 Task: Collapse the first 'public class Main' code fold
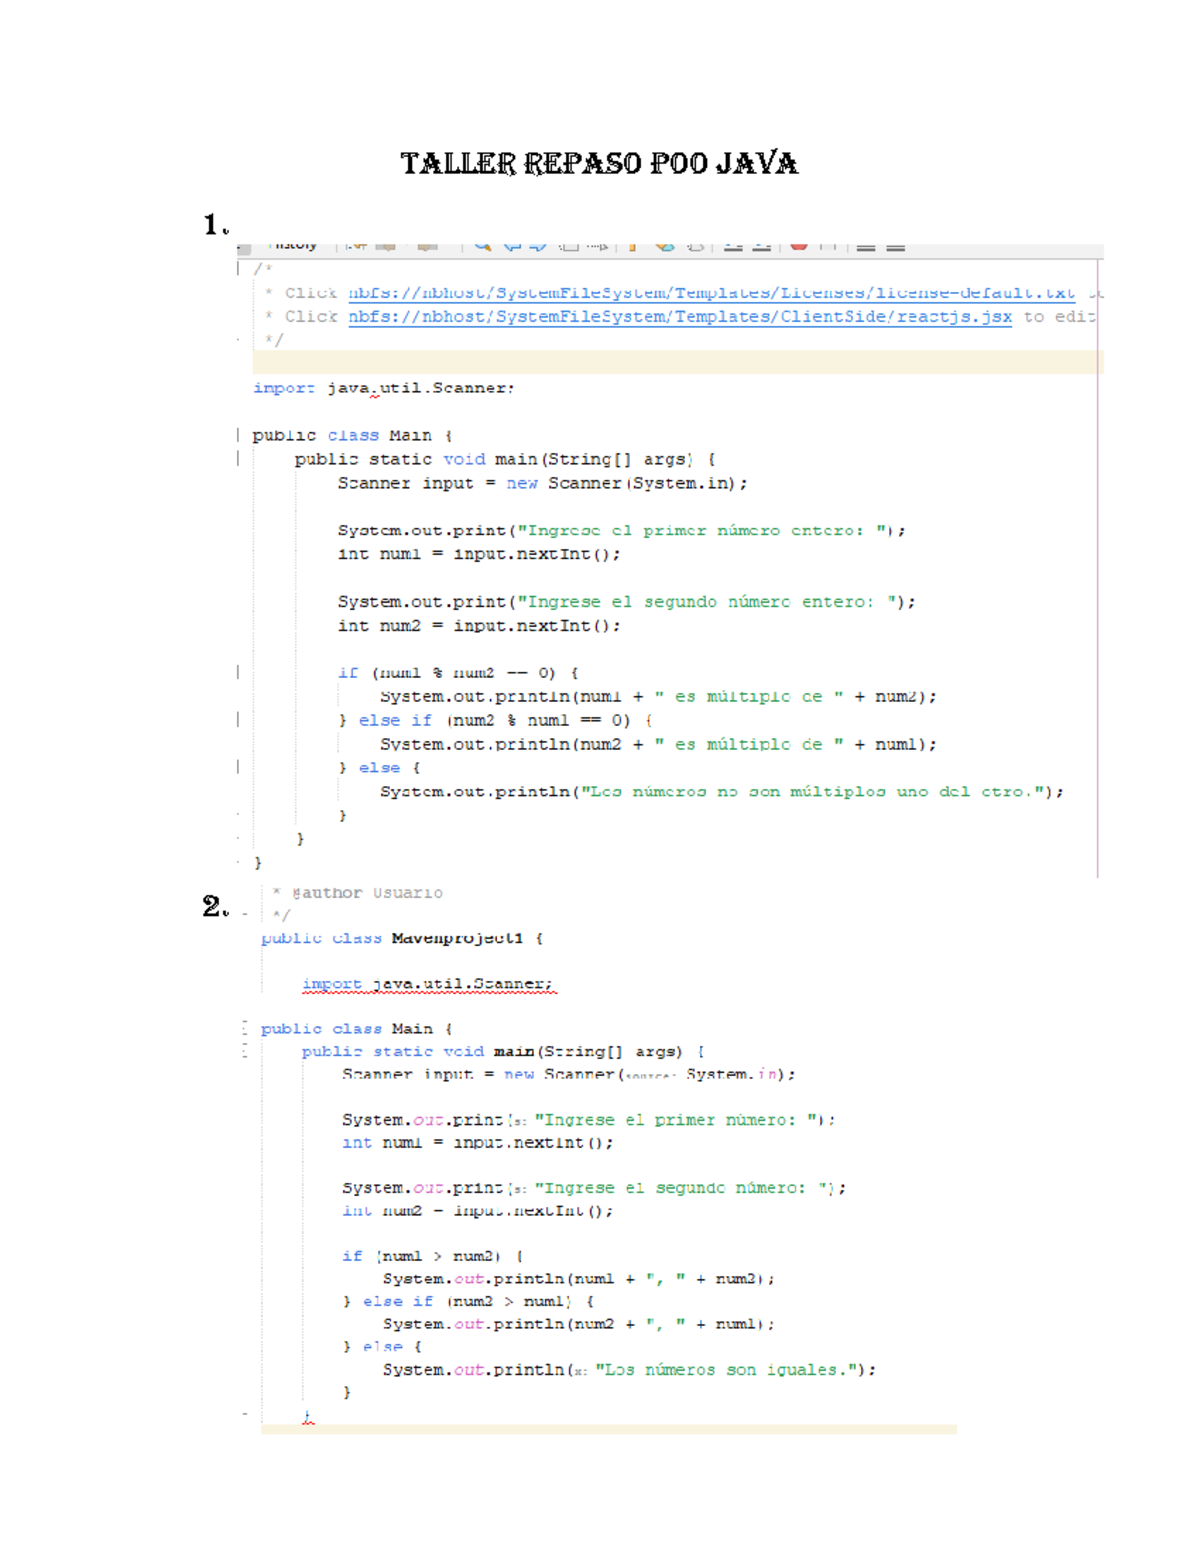coord(238,435)
